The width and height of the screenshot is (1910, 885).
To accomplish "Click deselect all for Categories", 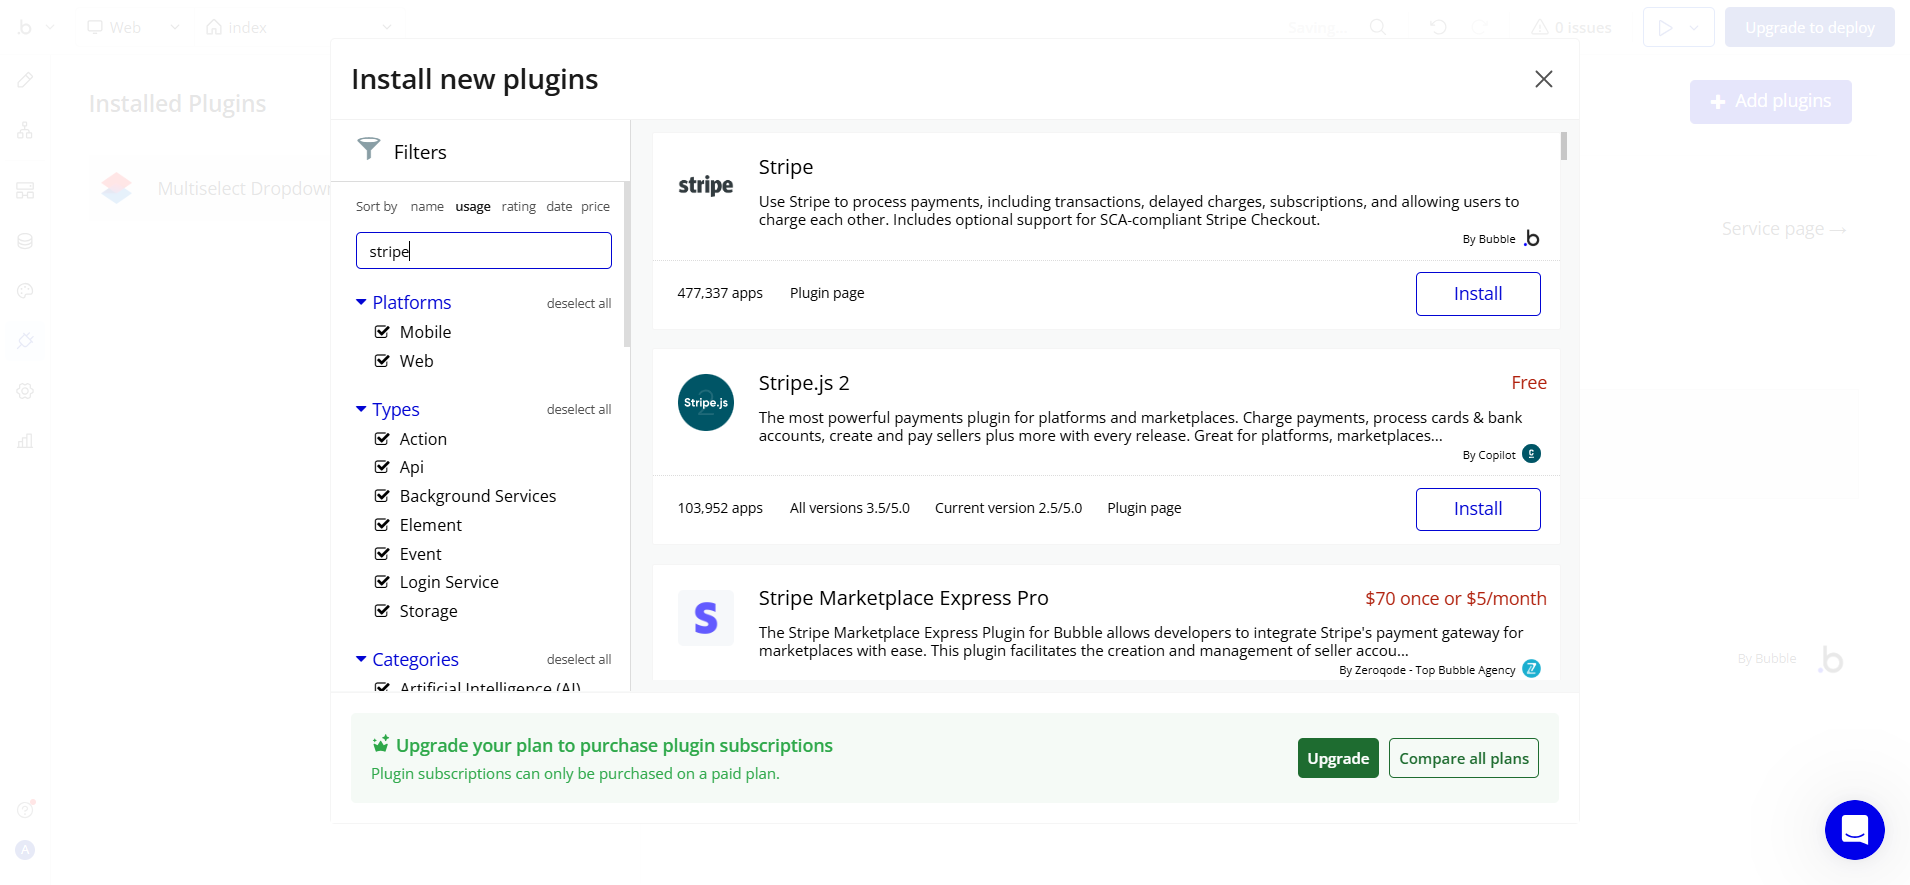I will 579,659.
